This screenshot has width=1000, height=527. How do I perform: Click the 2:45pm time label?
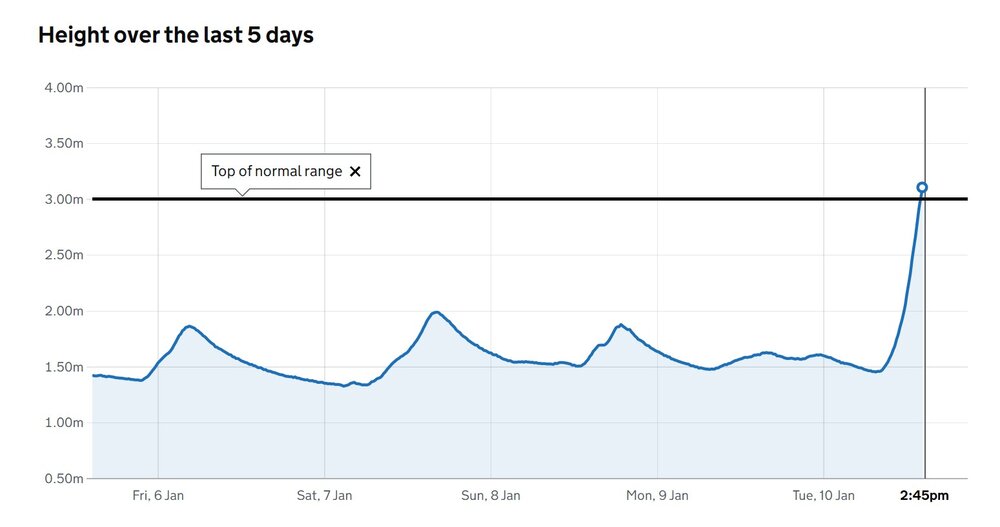pyautogui.click(x=924, y=495)
